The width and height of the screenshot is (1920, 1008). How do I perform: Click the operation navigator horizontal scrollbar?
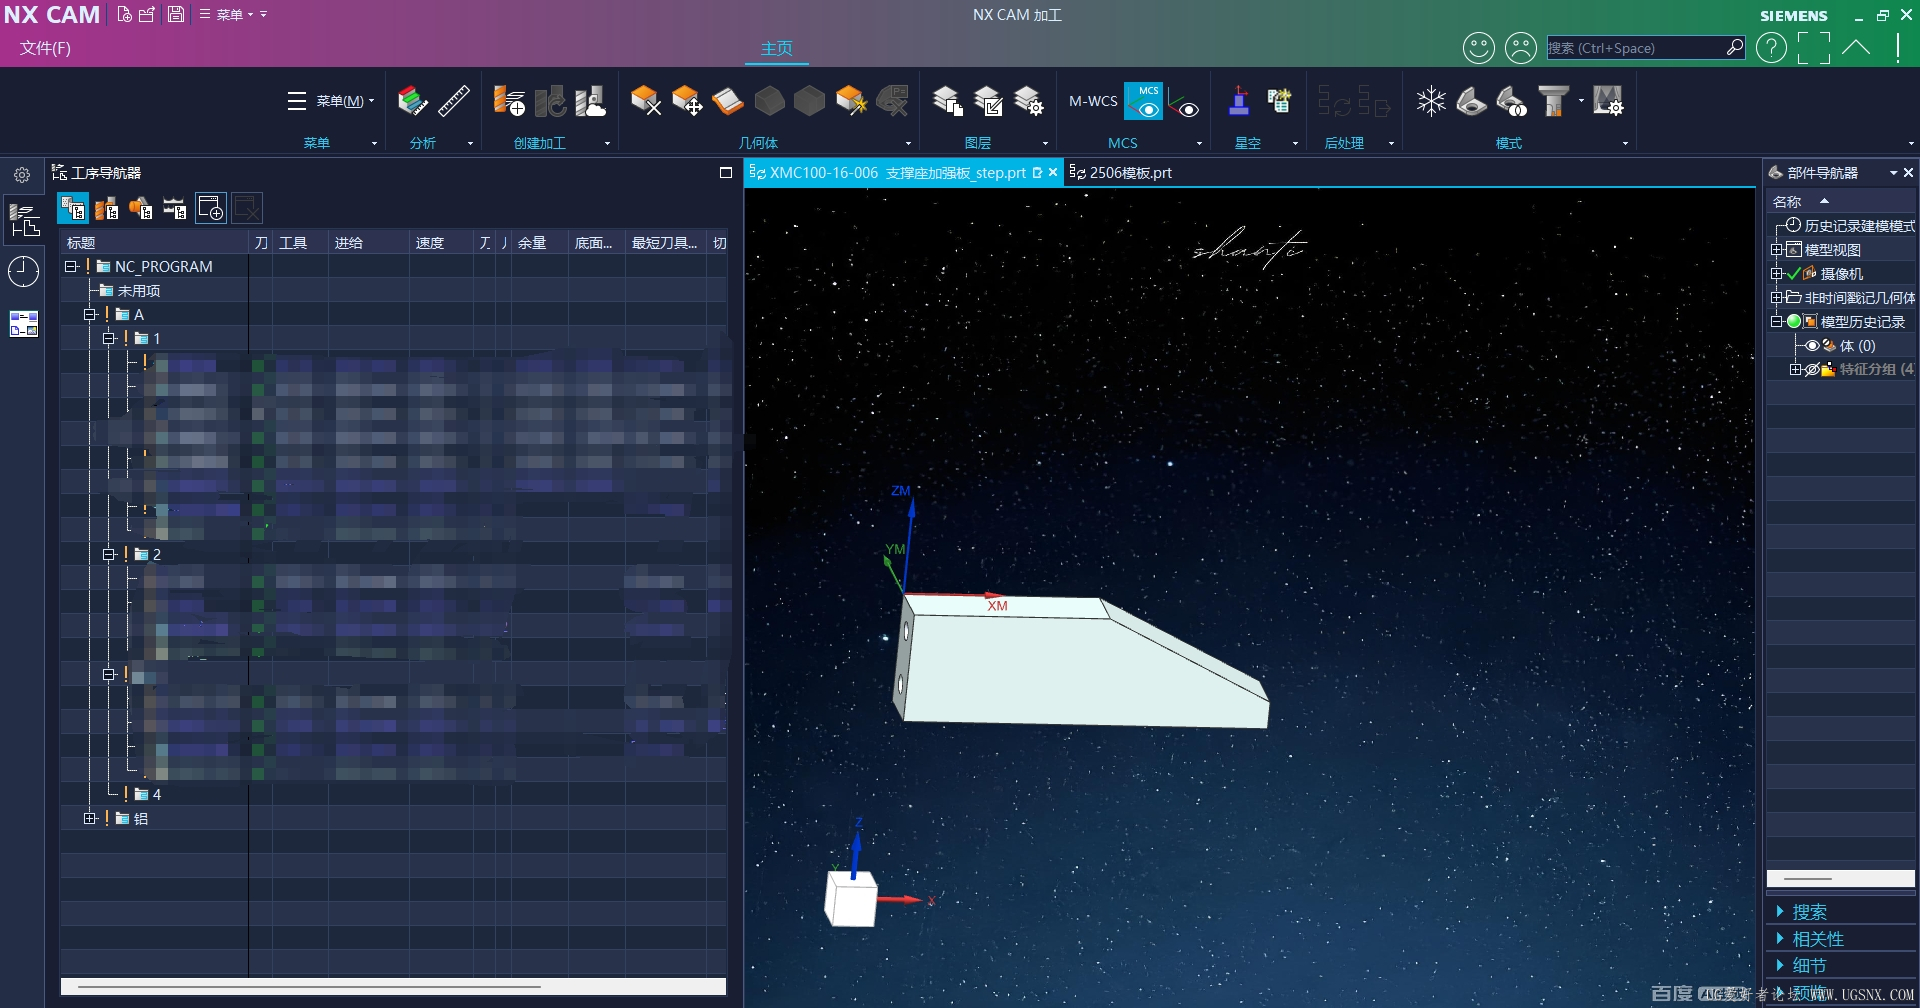[393, 986]
